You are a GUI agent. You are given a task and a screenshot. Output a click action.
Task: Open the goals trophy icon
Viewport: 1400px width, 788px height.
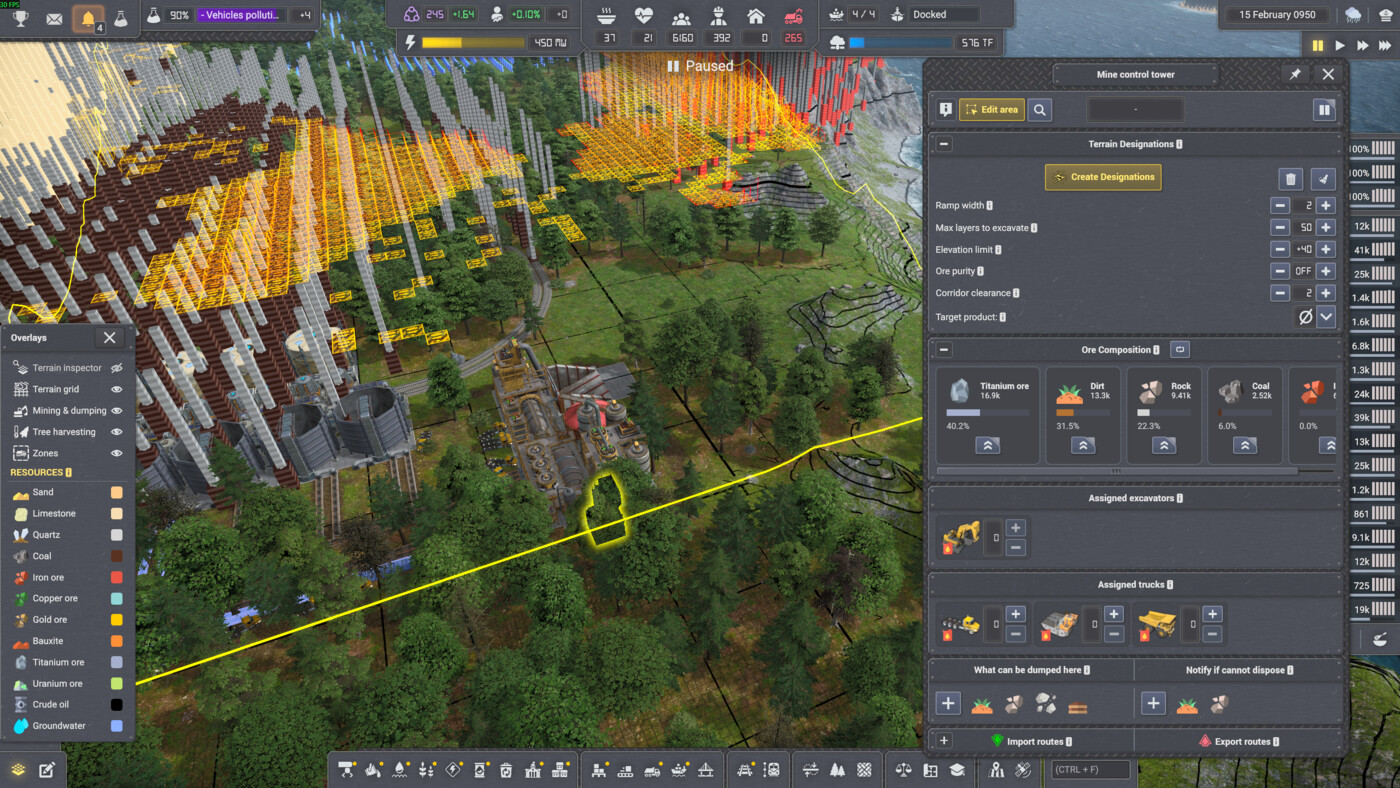[20, 18]
